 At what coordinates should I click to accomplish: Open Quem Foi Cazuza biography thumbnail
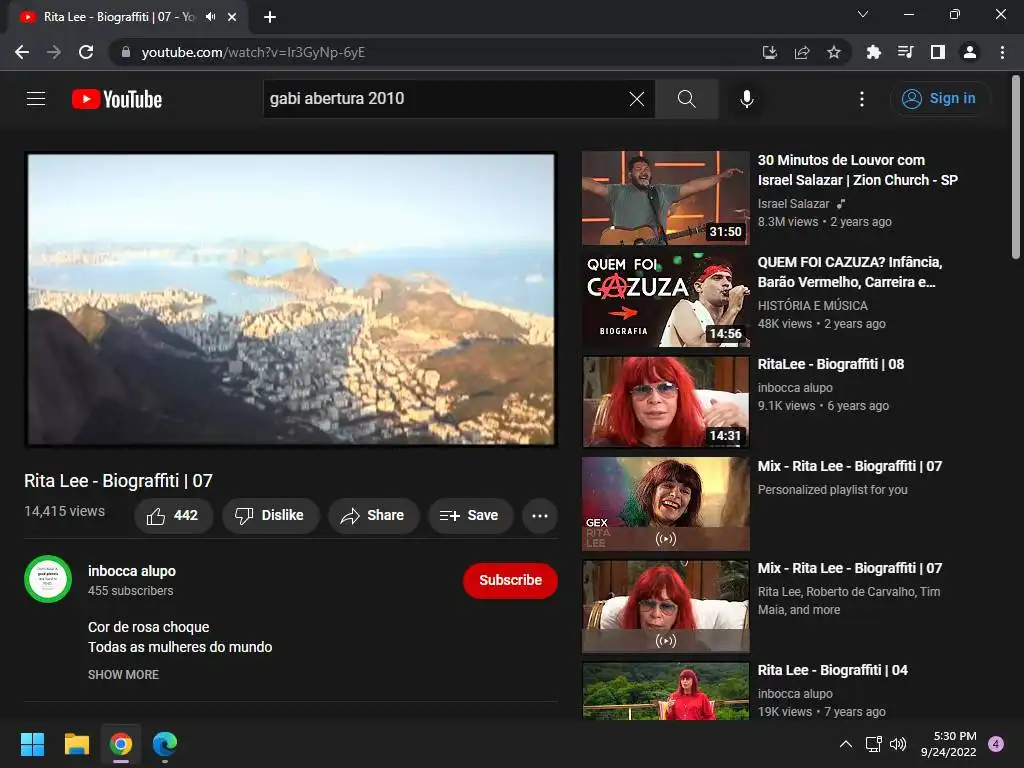point(665,300)
